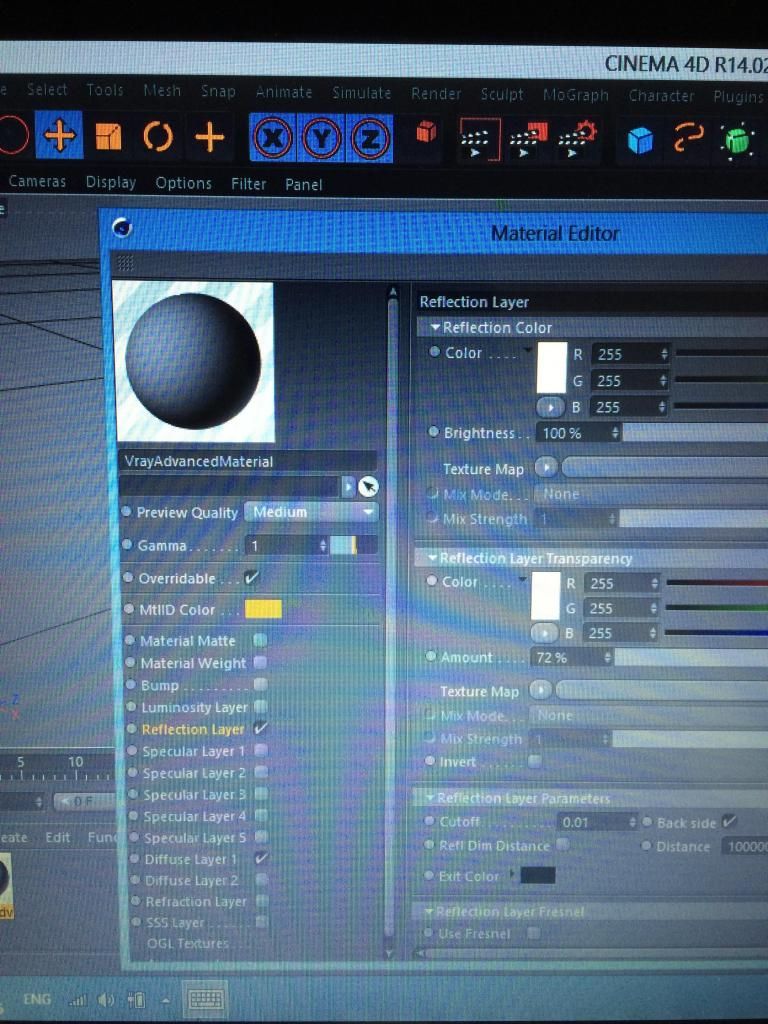Toggle the Back side checkbox

730,822
